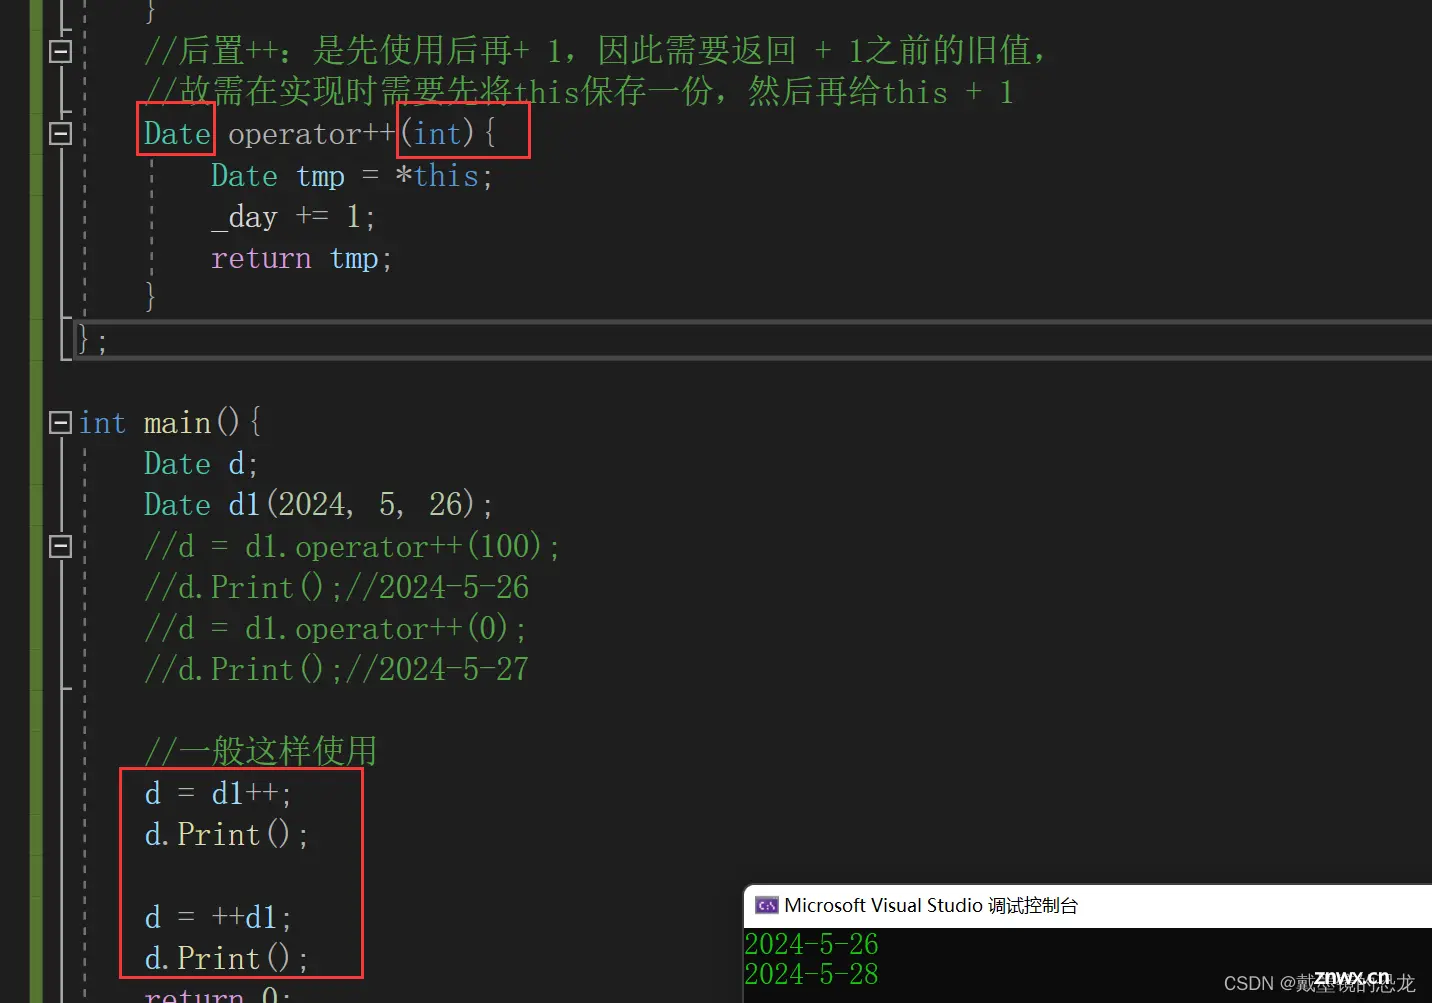Click the comment //d = d1.operator++(0);
The height and width of the screenshot is (1003, 1432).
click(x=335, y=628)
